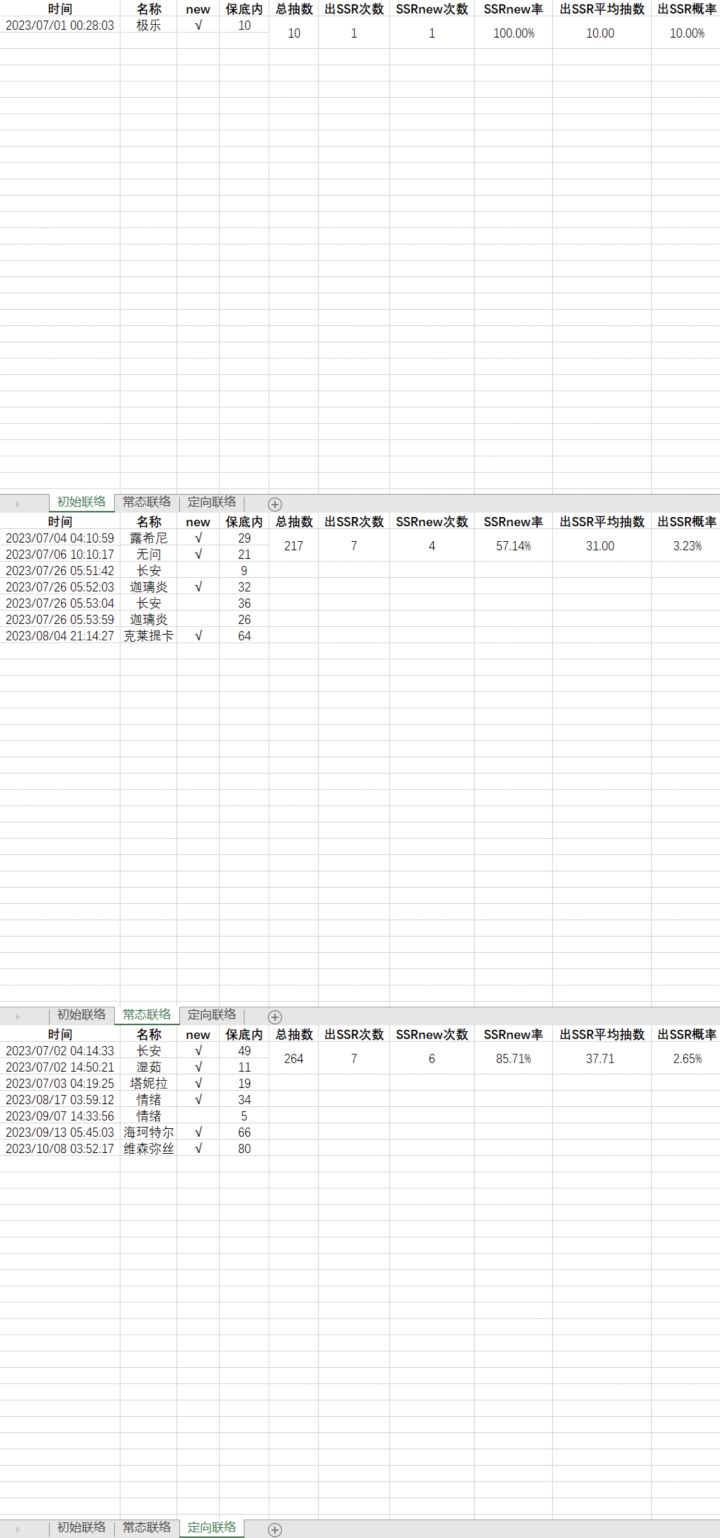
Task: Select the SSRnew rate cell 100.00%
Action: click(513, 33)
